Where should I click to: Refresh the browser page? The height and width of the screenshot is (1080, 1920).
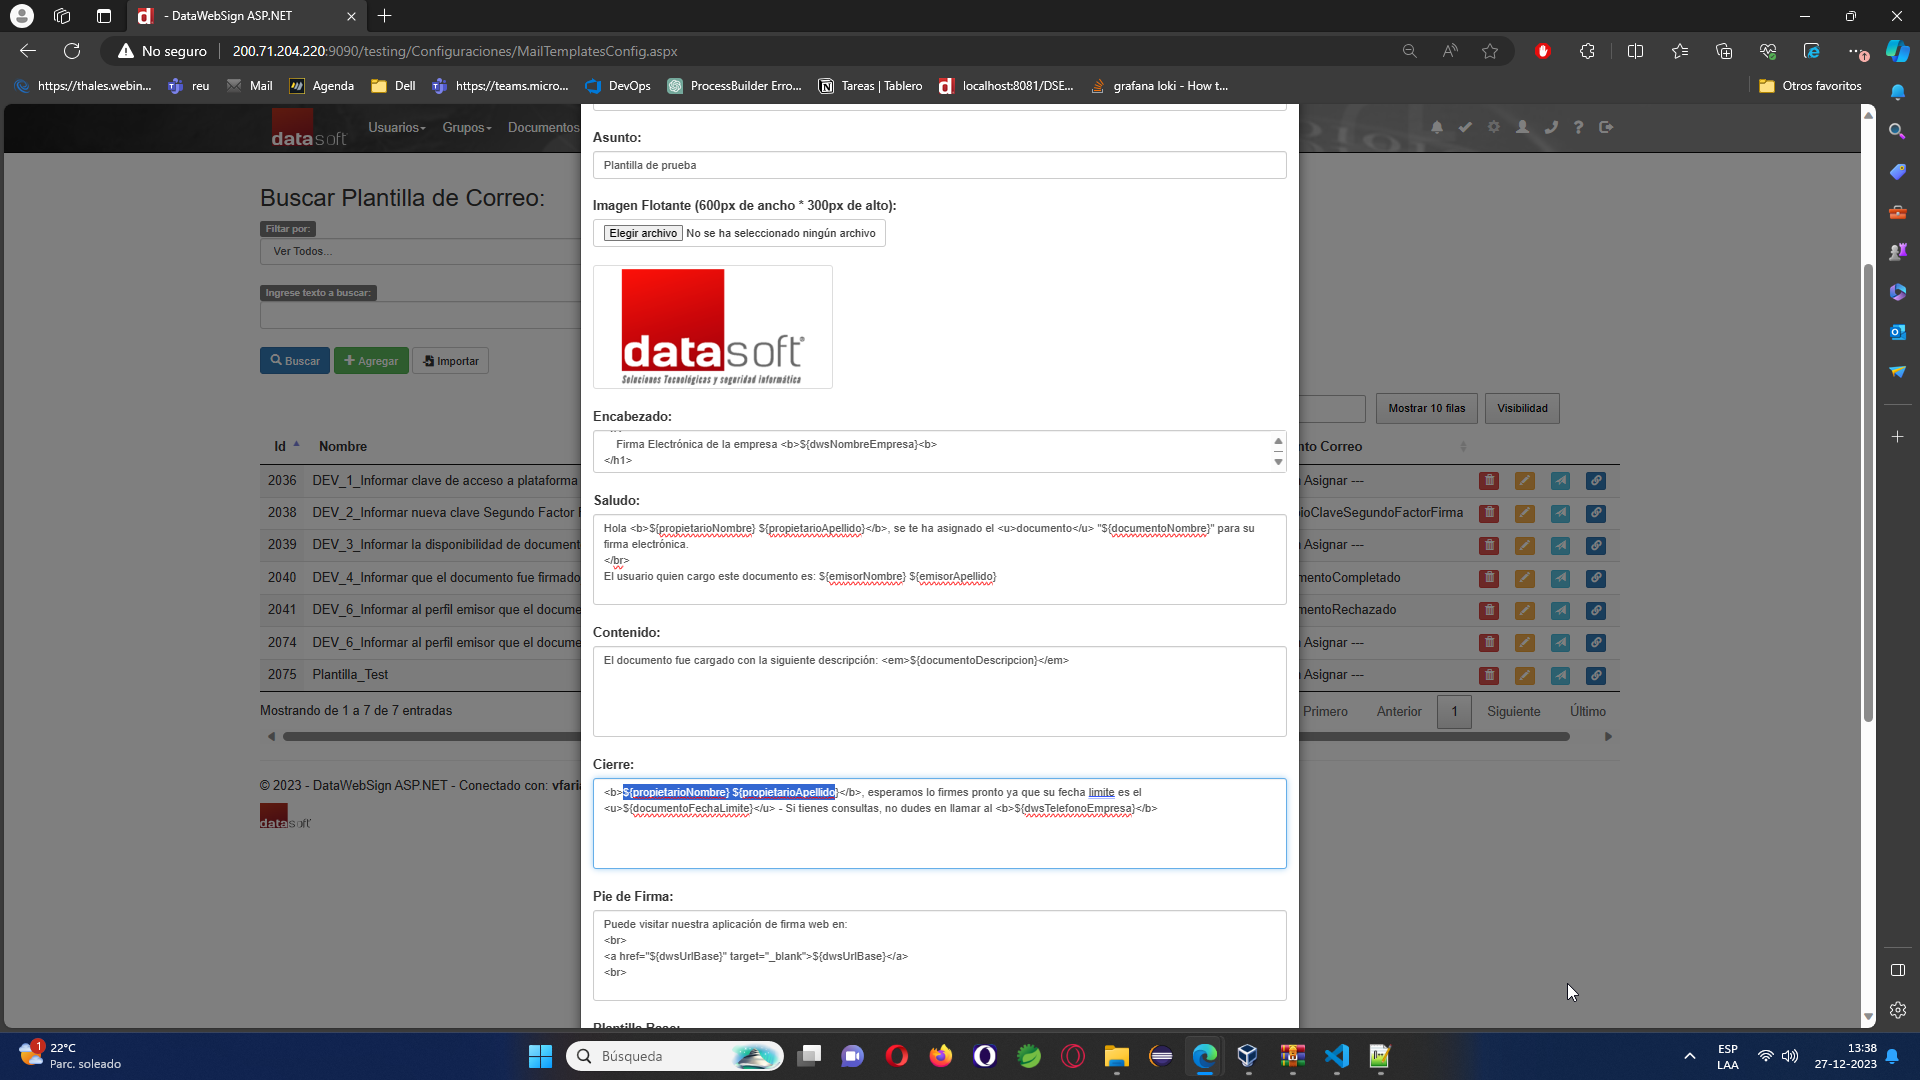tap(72, 51)
